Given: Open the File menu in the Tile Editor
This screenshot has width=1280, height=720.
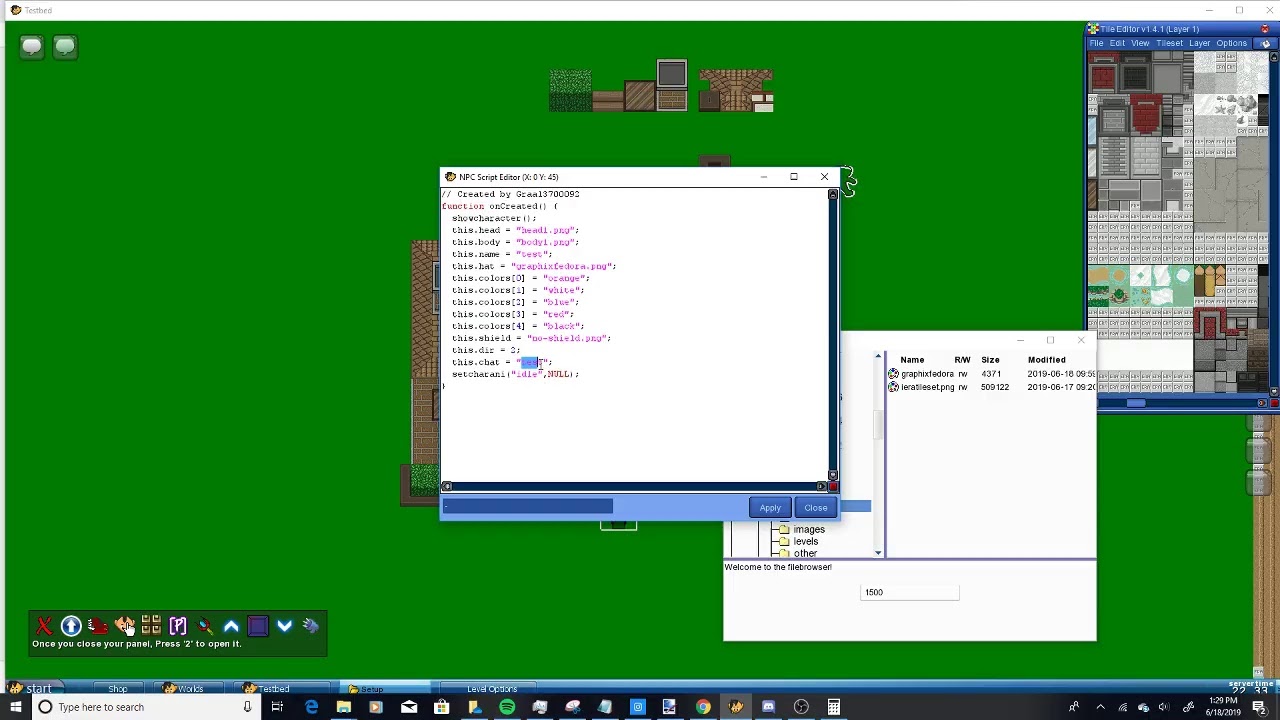Looking at the screenshot, I should [x=1096, y=43].
